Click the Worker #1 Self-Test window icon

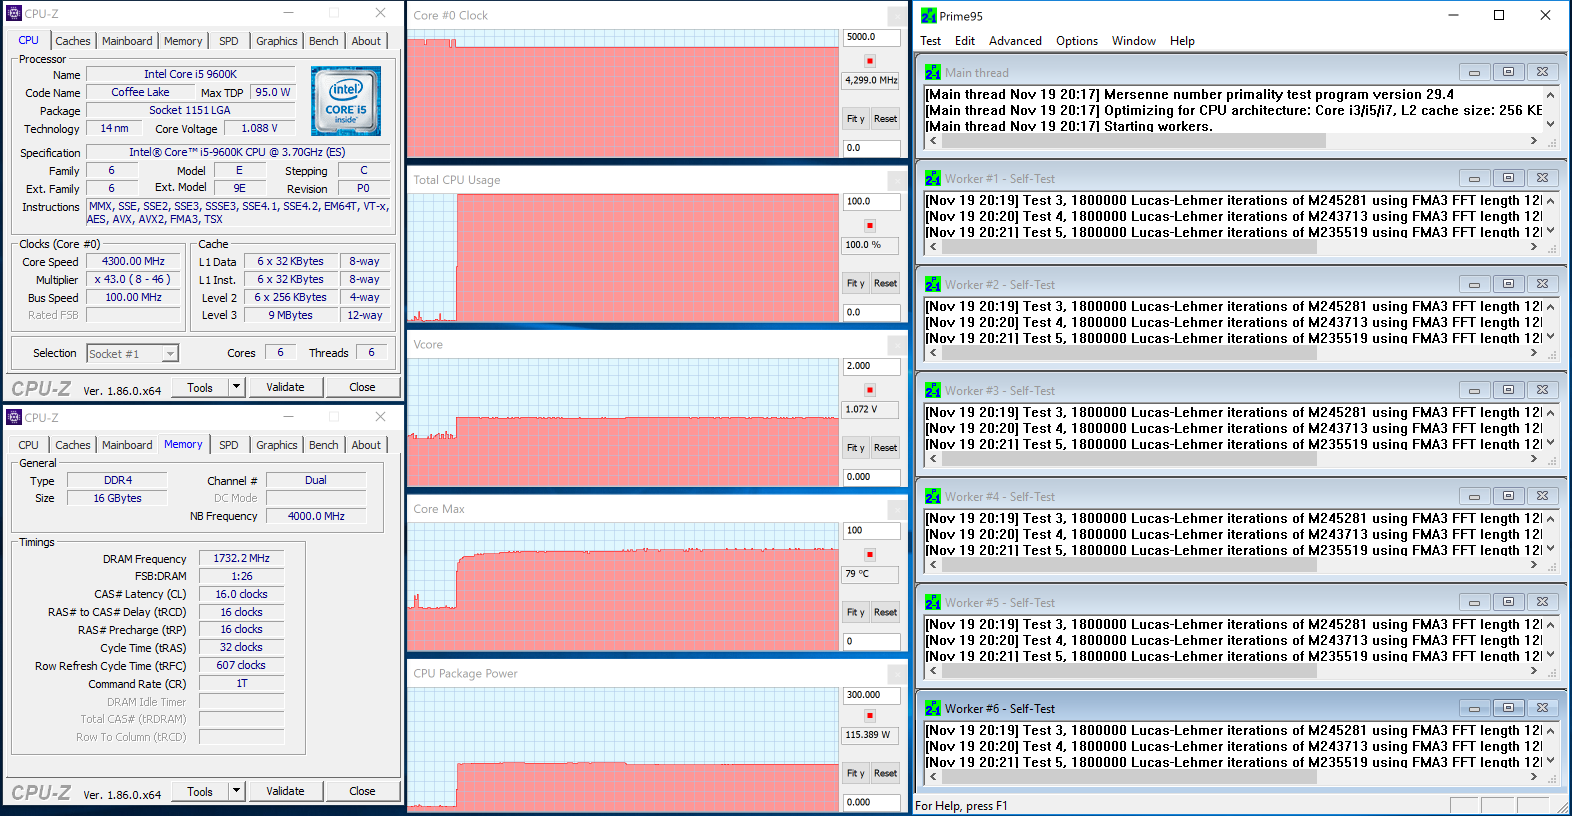[x=933, y=178]
